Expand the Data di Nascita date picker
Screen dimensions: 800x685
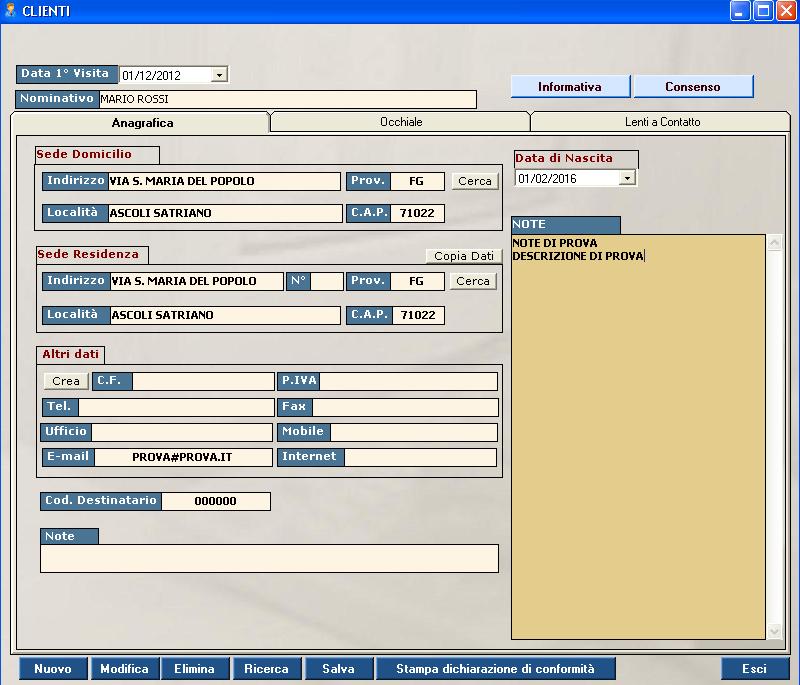pos(628,178)
